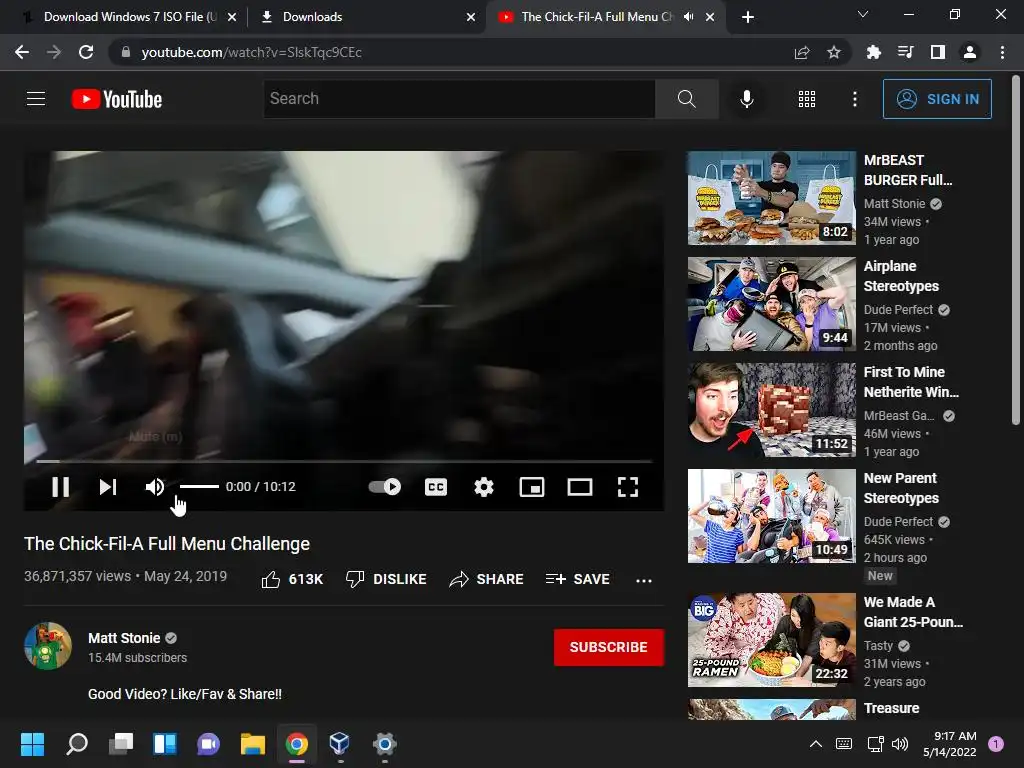This screenshot has height=768, width=1024.
Task: Enter full screen mode
Action: (628, 487)
